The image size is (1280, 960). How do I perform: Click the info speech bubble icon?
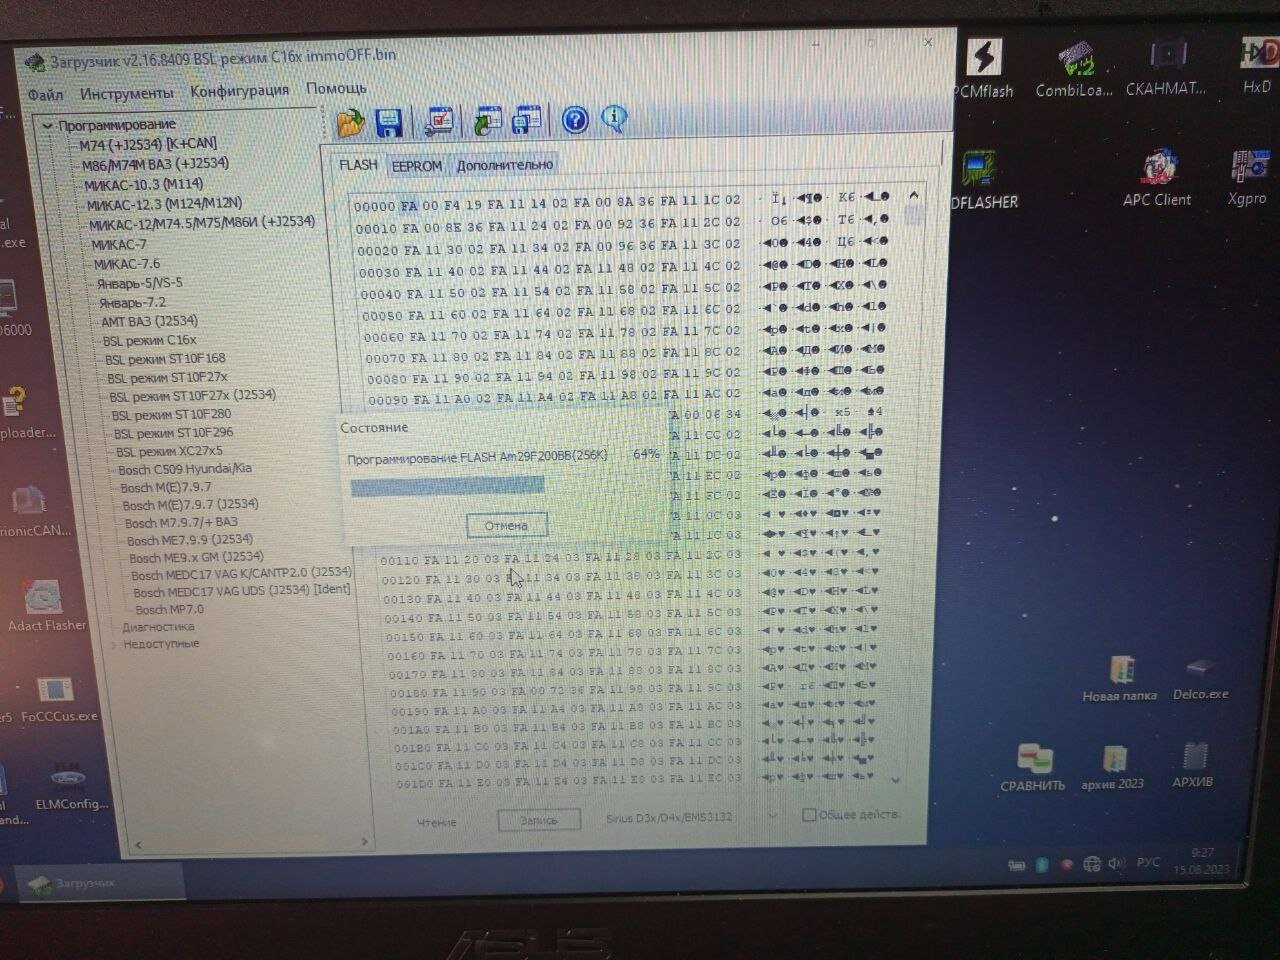[613, 119]
